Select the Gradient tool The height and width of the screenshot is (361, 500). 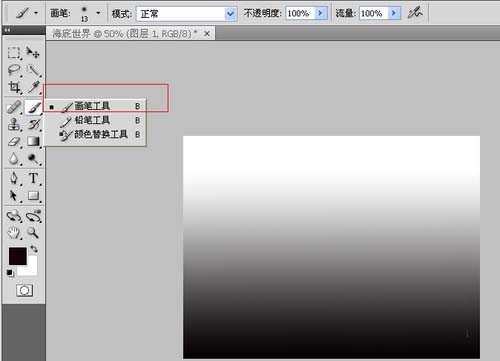coord(33,141)
